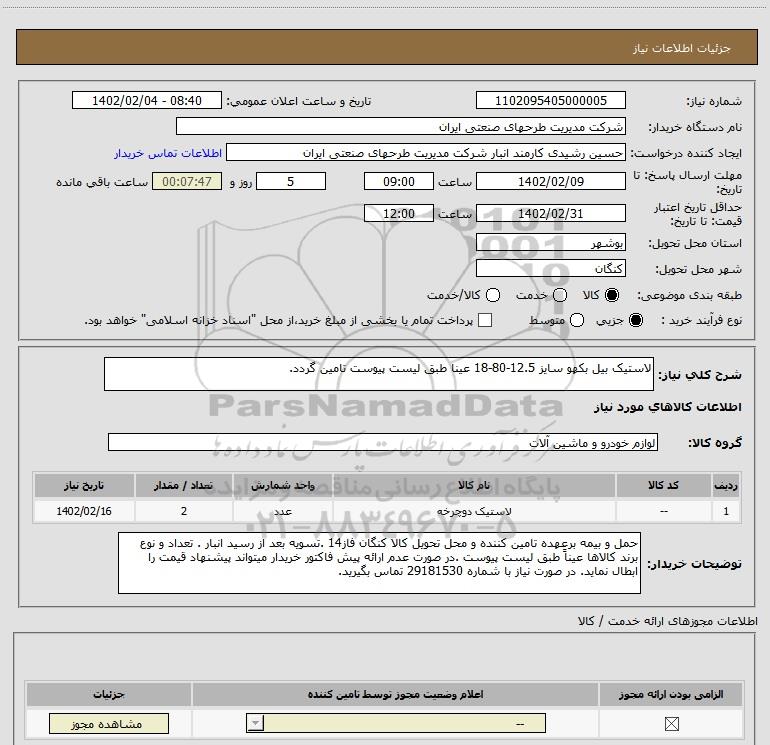Select the خدمت radio button
Image resolution: width=770 pixels, height=745 pixels.
(x=560, y=295)
